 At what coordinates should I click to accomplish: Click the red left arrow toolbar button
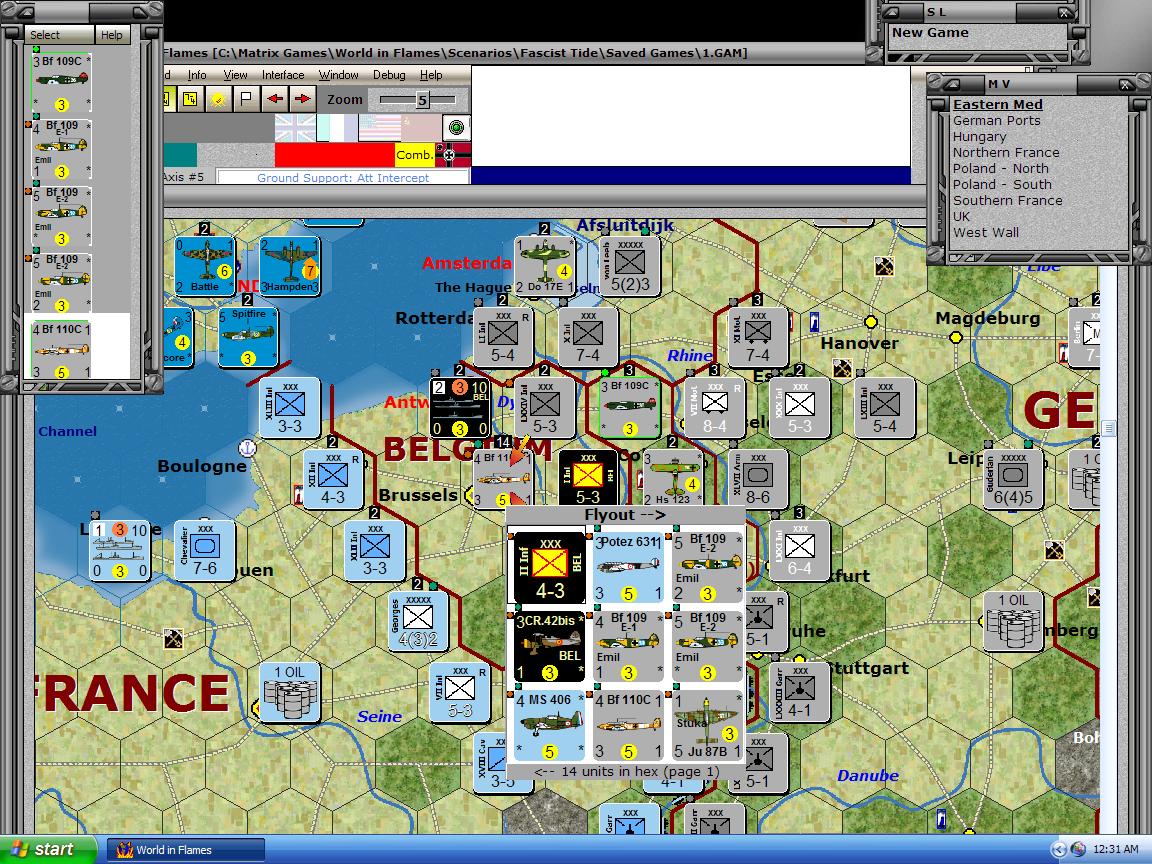pyautogui.click(x=275, y=98)
